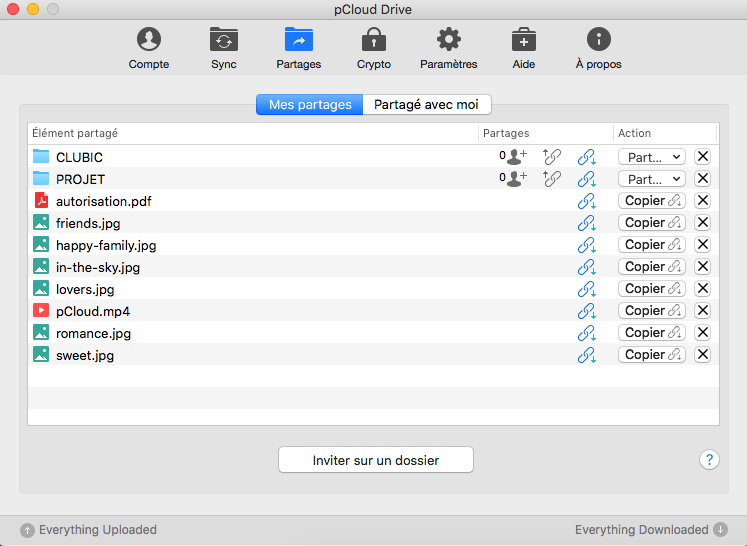Delete pCloud.mp4 share with X button

[703, 311]
